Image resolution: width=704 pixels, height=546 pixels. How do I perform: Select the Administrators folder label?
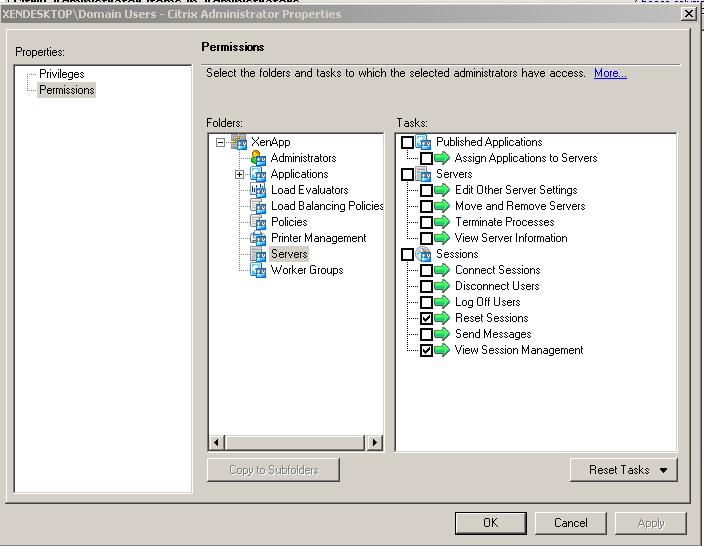[x=304, y=158]
